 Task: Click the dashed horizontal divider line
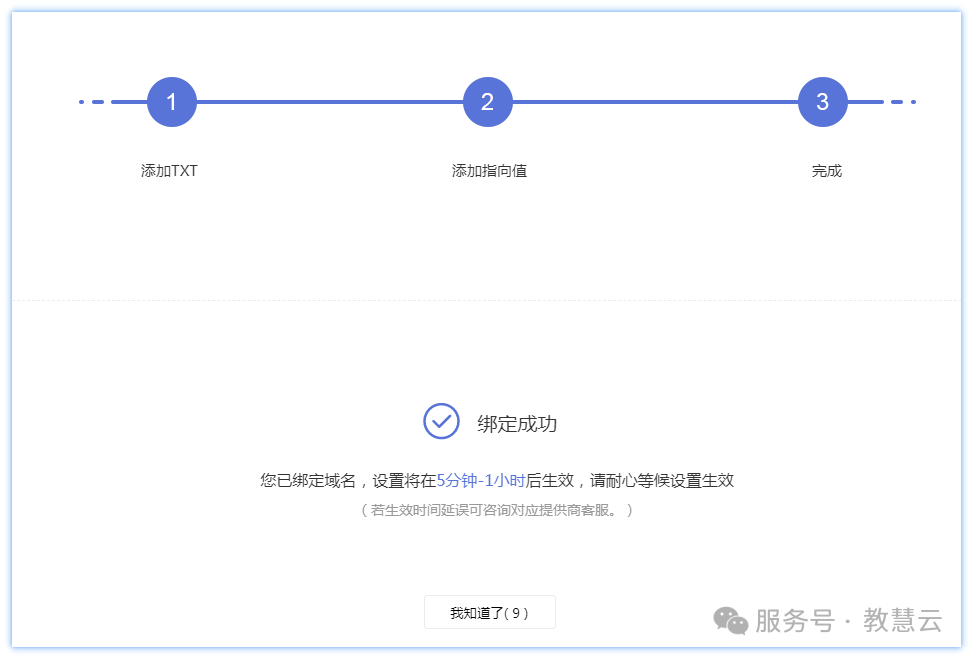pos(486,300)
